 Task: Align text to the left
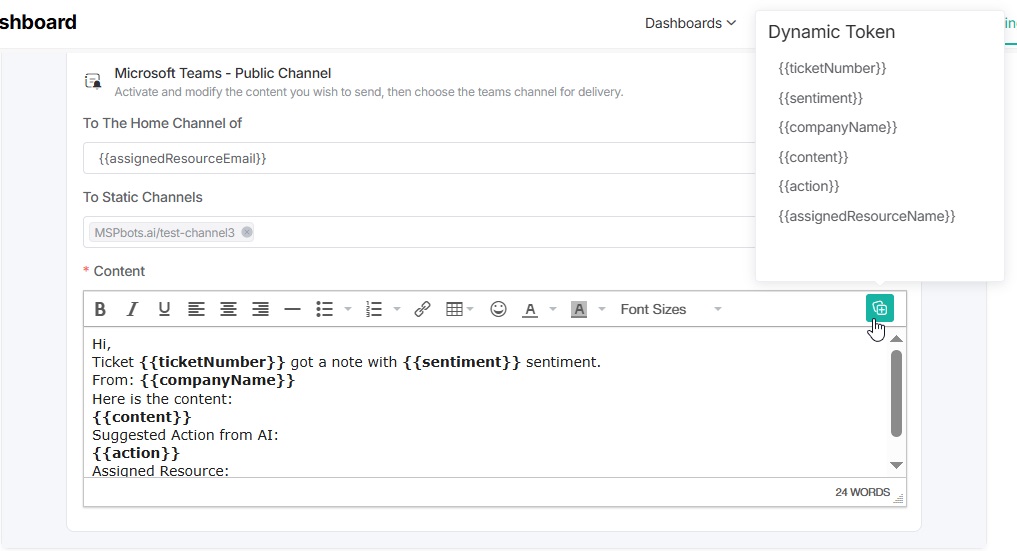click(196, 310)
